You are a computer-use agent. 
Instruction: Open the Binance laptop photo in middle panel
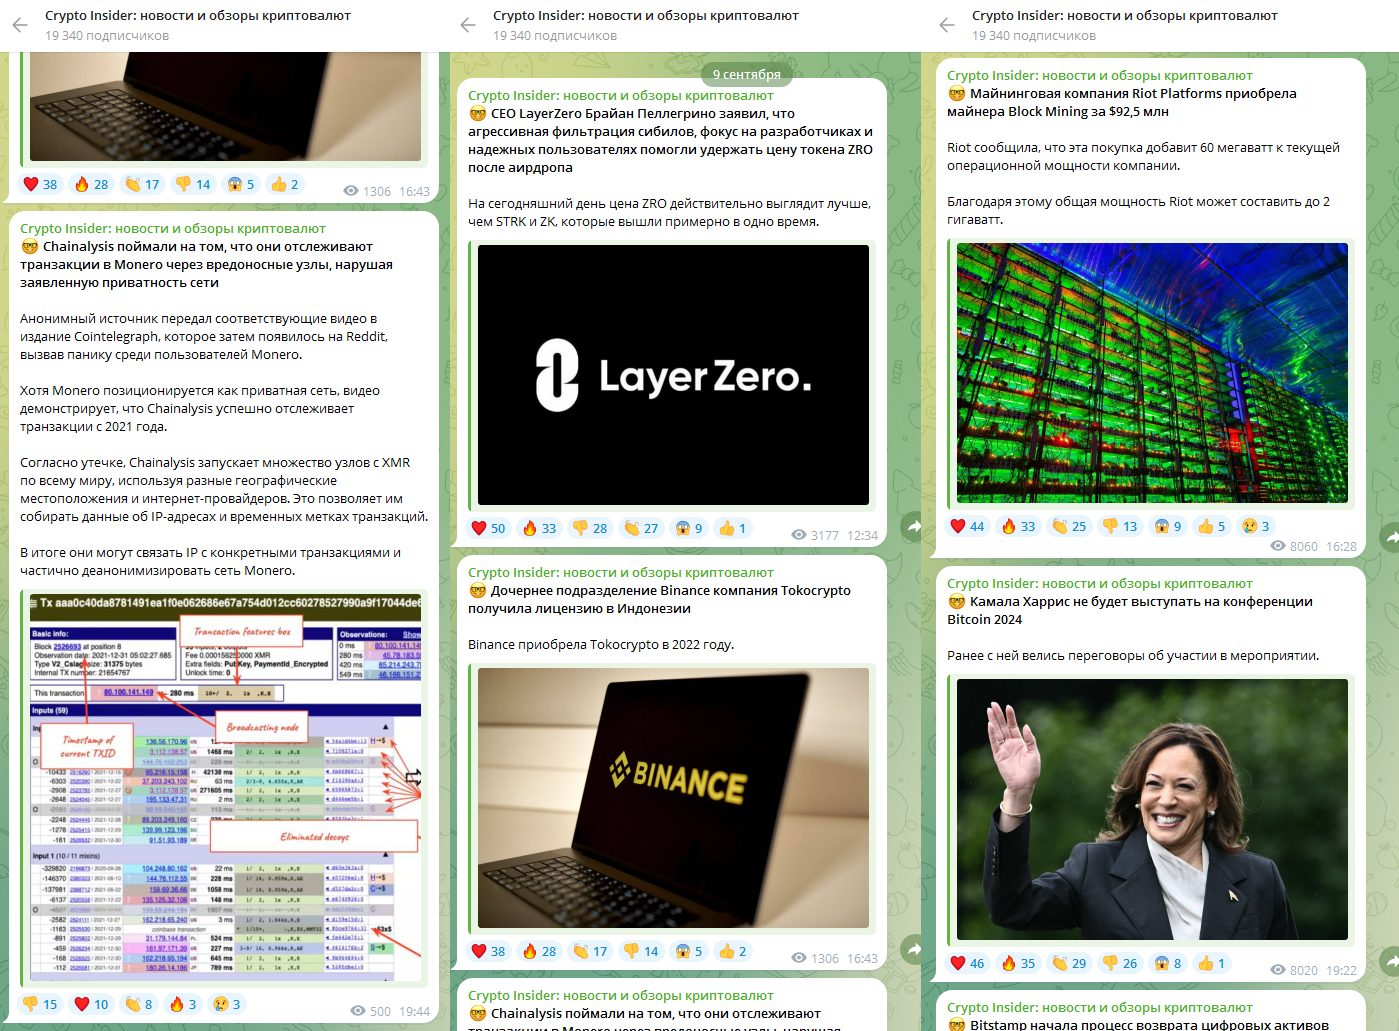(x=673, y=798)
